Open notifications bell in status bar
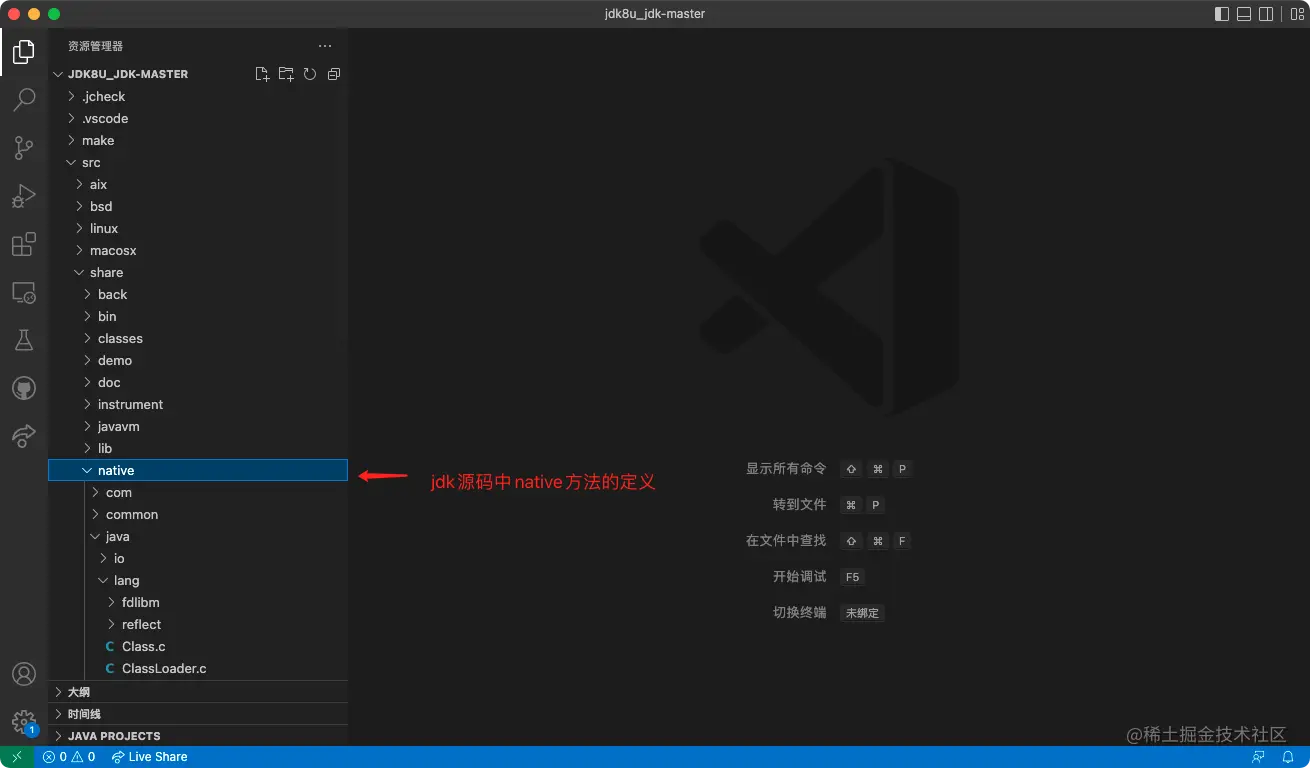Image resolution: width=1310 pixels, height=768 pixels. pos(1288,757)
